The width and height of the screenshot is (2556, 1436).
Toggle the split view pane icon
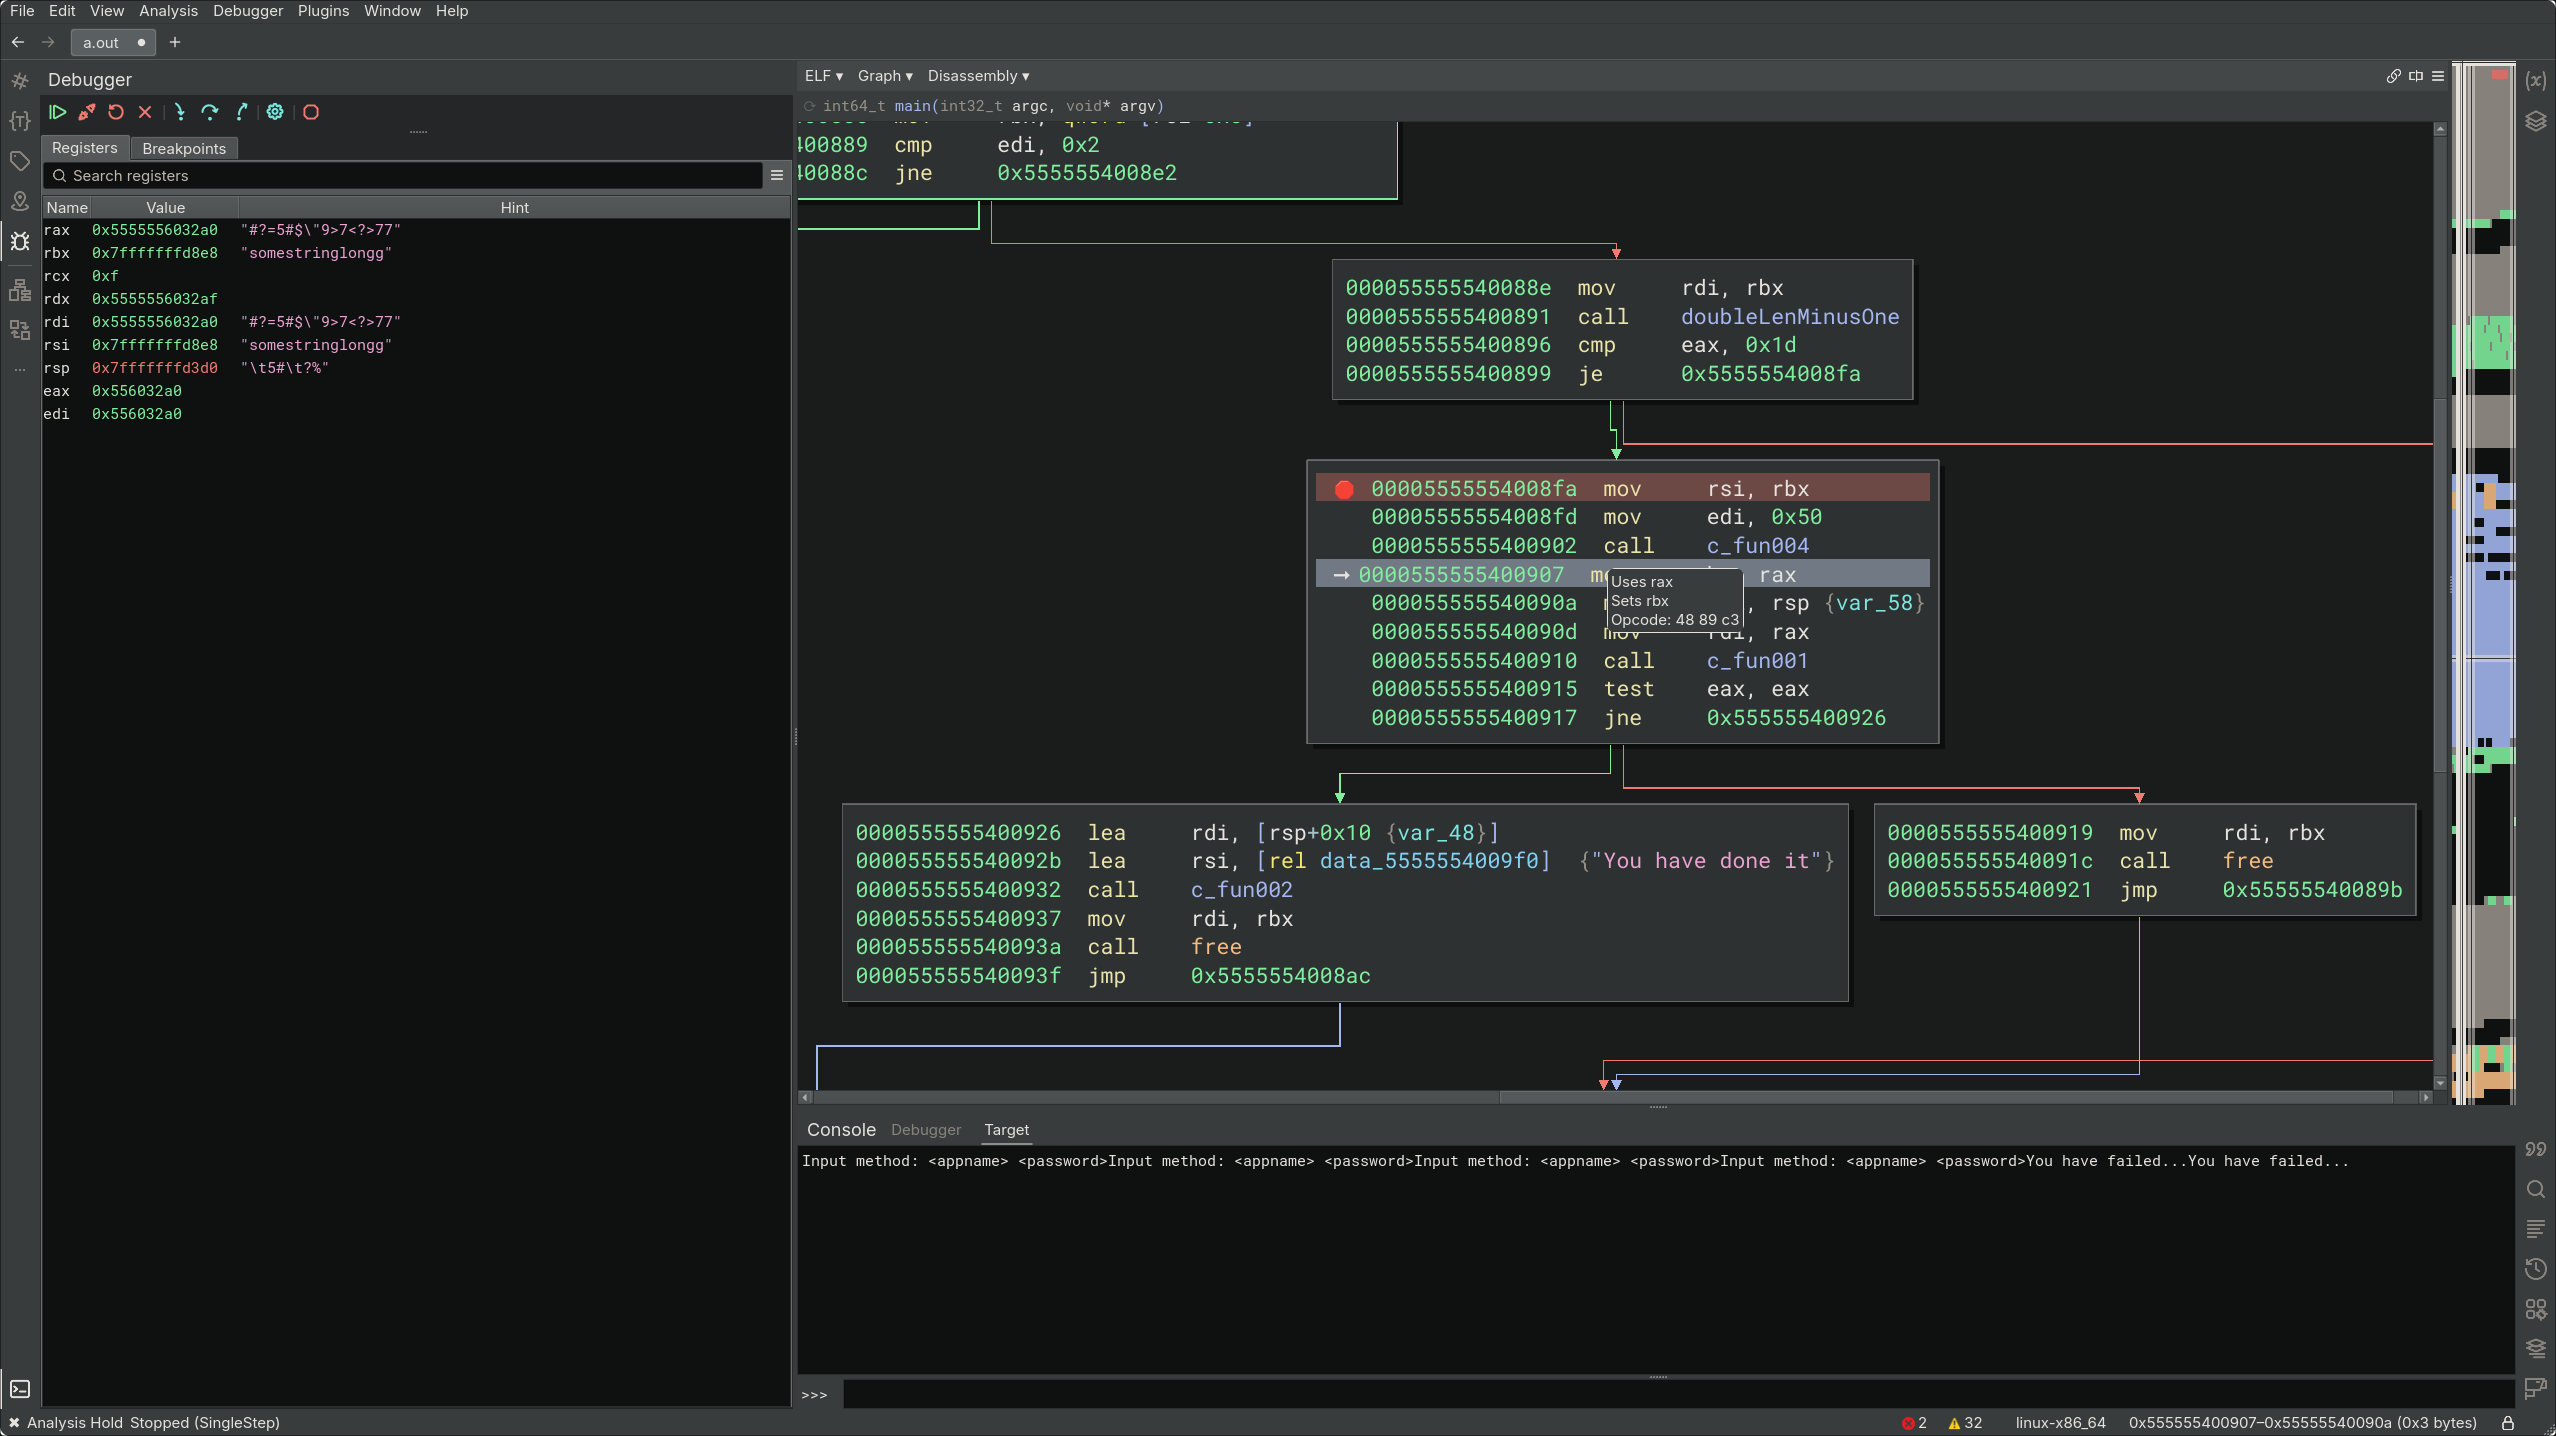[x=2416, y=76]
